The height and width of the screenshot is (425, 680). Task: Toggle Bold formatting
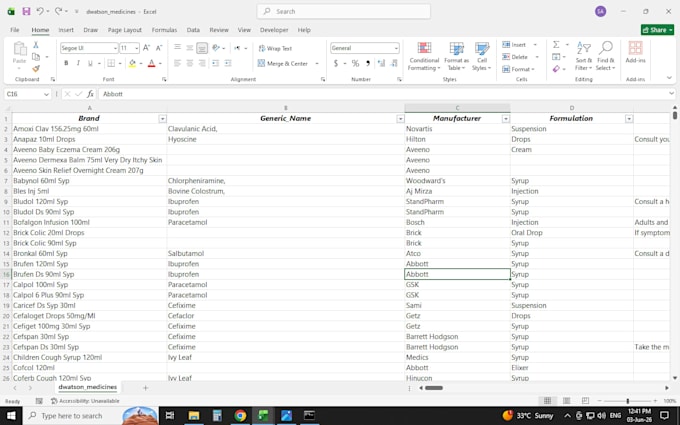(x=66, y=63)
